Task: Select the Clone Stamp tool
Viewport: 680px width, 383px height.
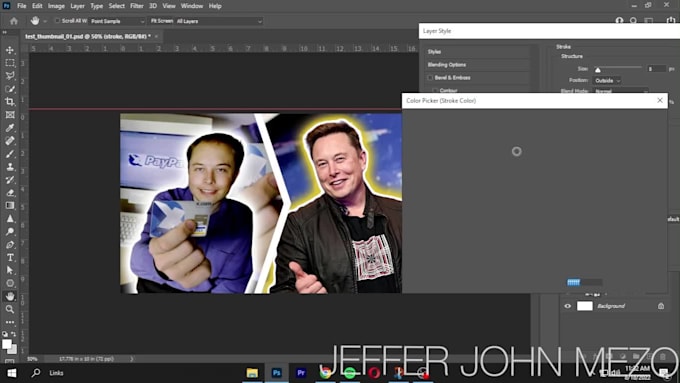Action: pos(10,167)
